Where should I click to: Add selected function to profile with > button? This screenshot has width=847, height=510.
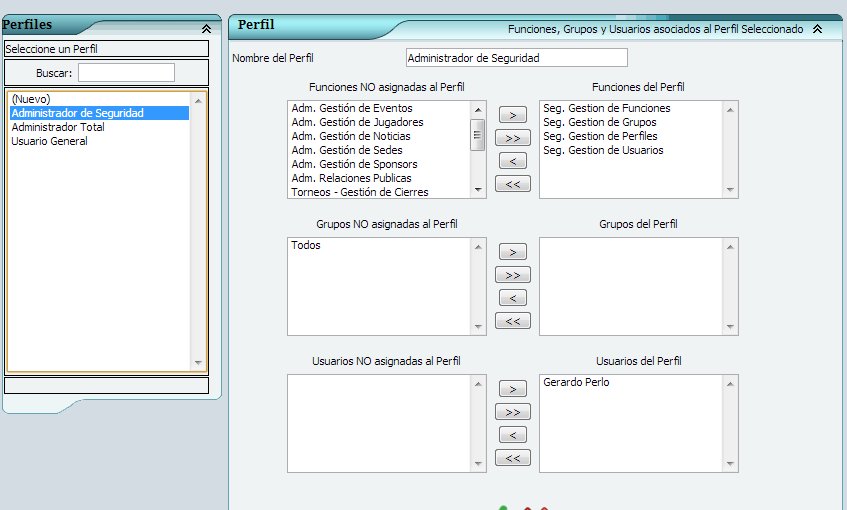click(x=512, y=115)
